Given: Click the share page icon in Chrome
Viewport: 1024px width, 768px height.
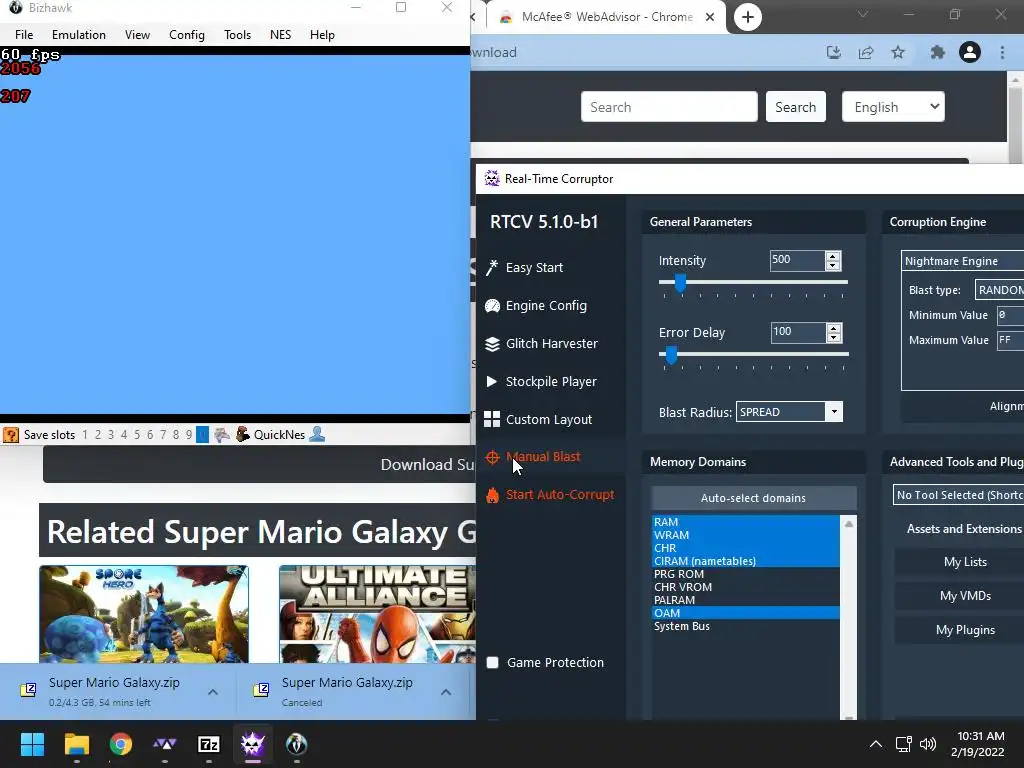Looking at the screenshot, I should (866, 52).
